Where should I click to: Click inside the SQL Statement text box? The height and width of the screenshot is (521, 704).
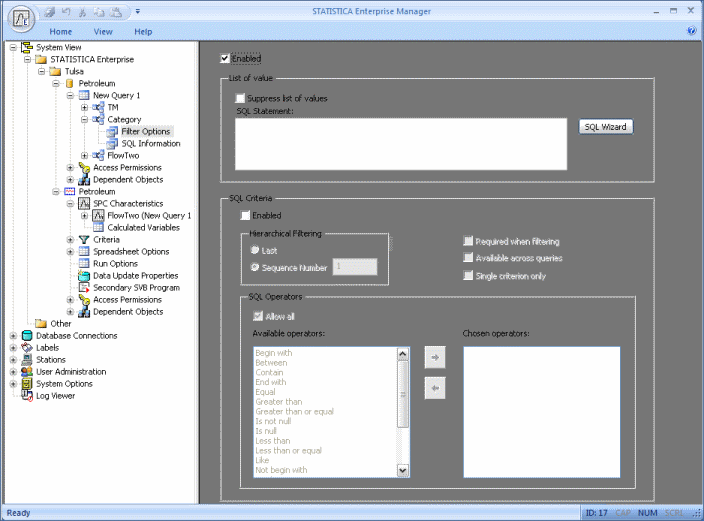[x=400, y=150]
